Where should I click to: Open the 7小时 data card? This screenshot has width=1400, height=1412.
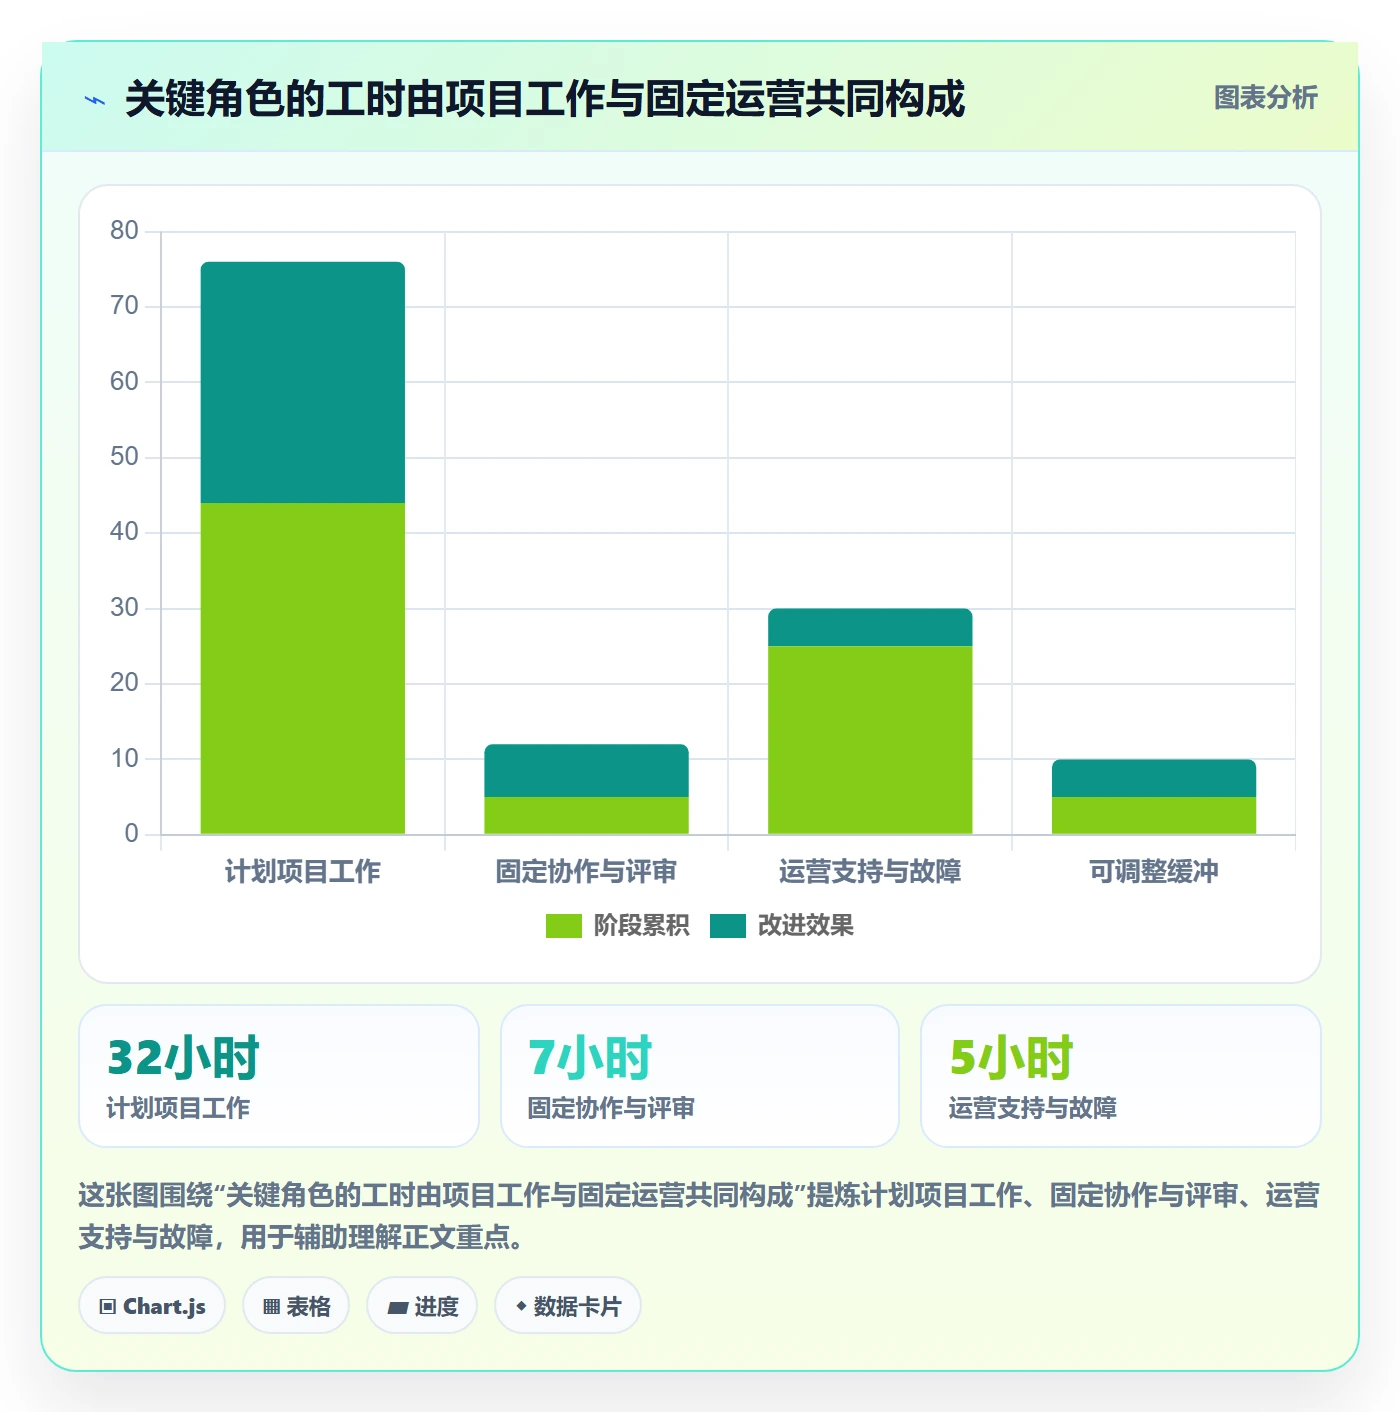700,1076
